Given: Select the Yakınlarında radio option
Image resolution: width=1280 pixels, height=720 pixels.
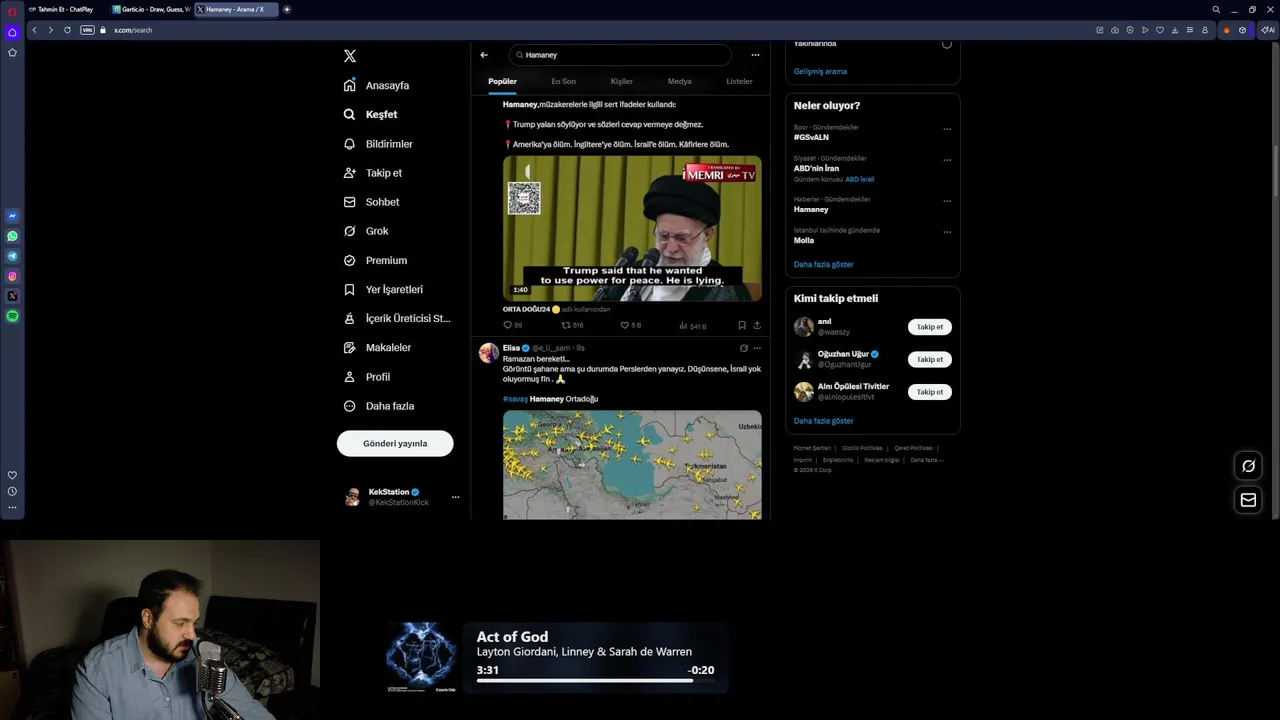Looking at the screenshot, I should [x=947, y=44].
